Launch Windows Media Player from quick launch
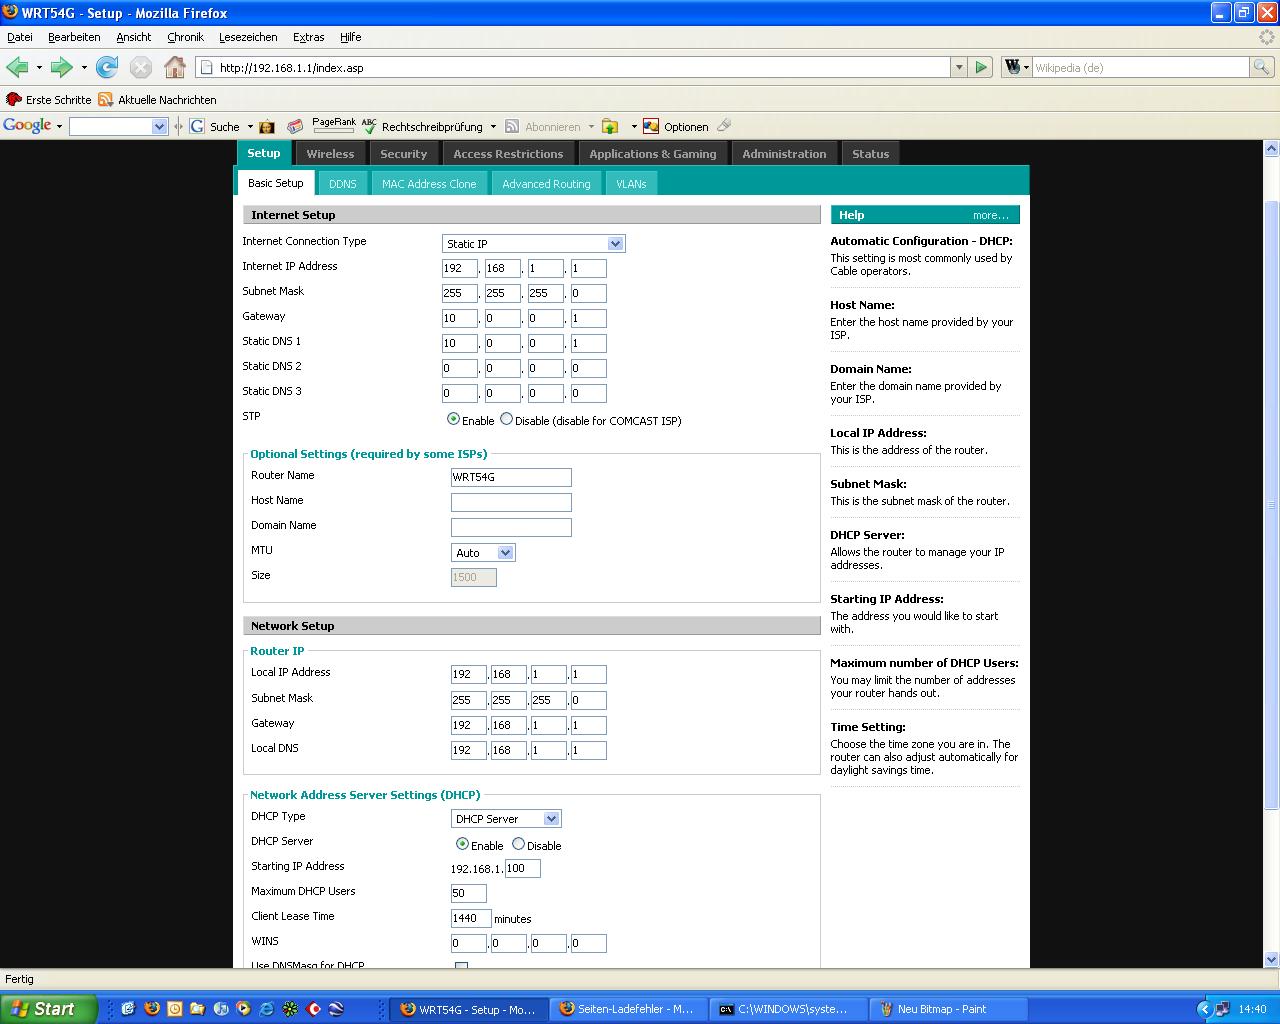 point(243,1009)
